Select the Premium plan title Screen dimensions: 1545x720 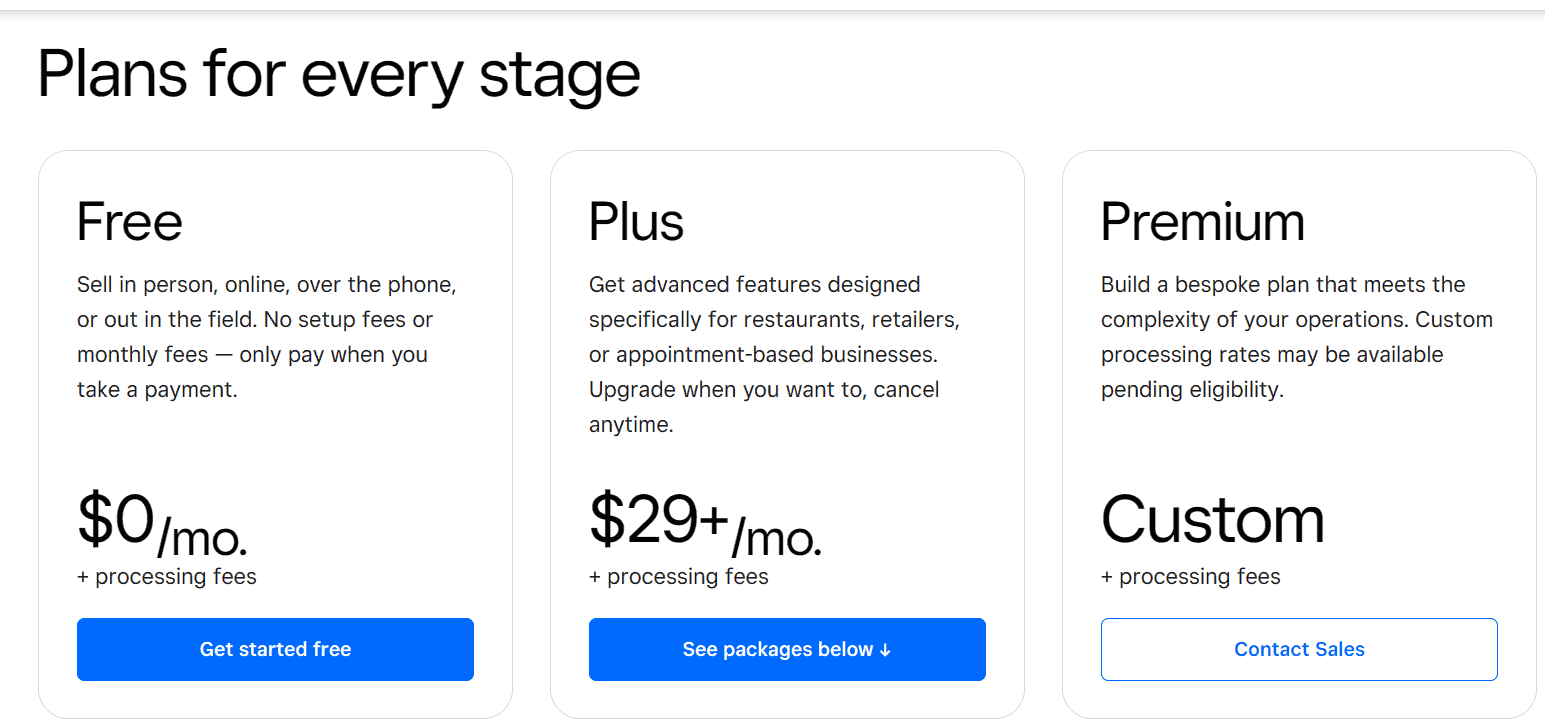click(x=1203, y=221)
